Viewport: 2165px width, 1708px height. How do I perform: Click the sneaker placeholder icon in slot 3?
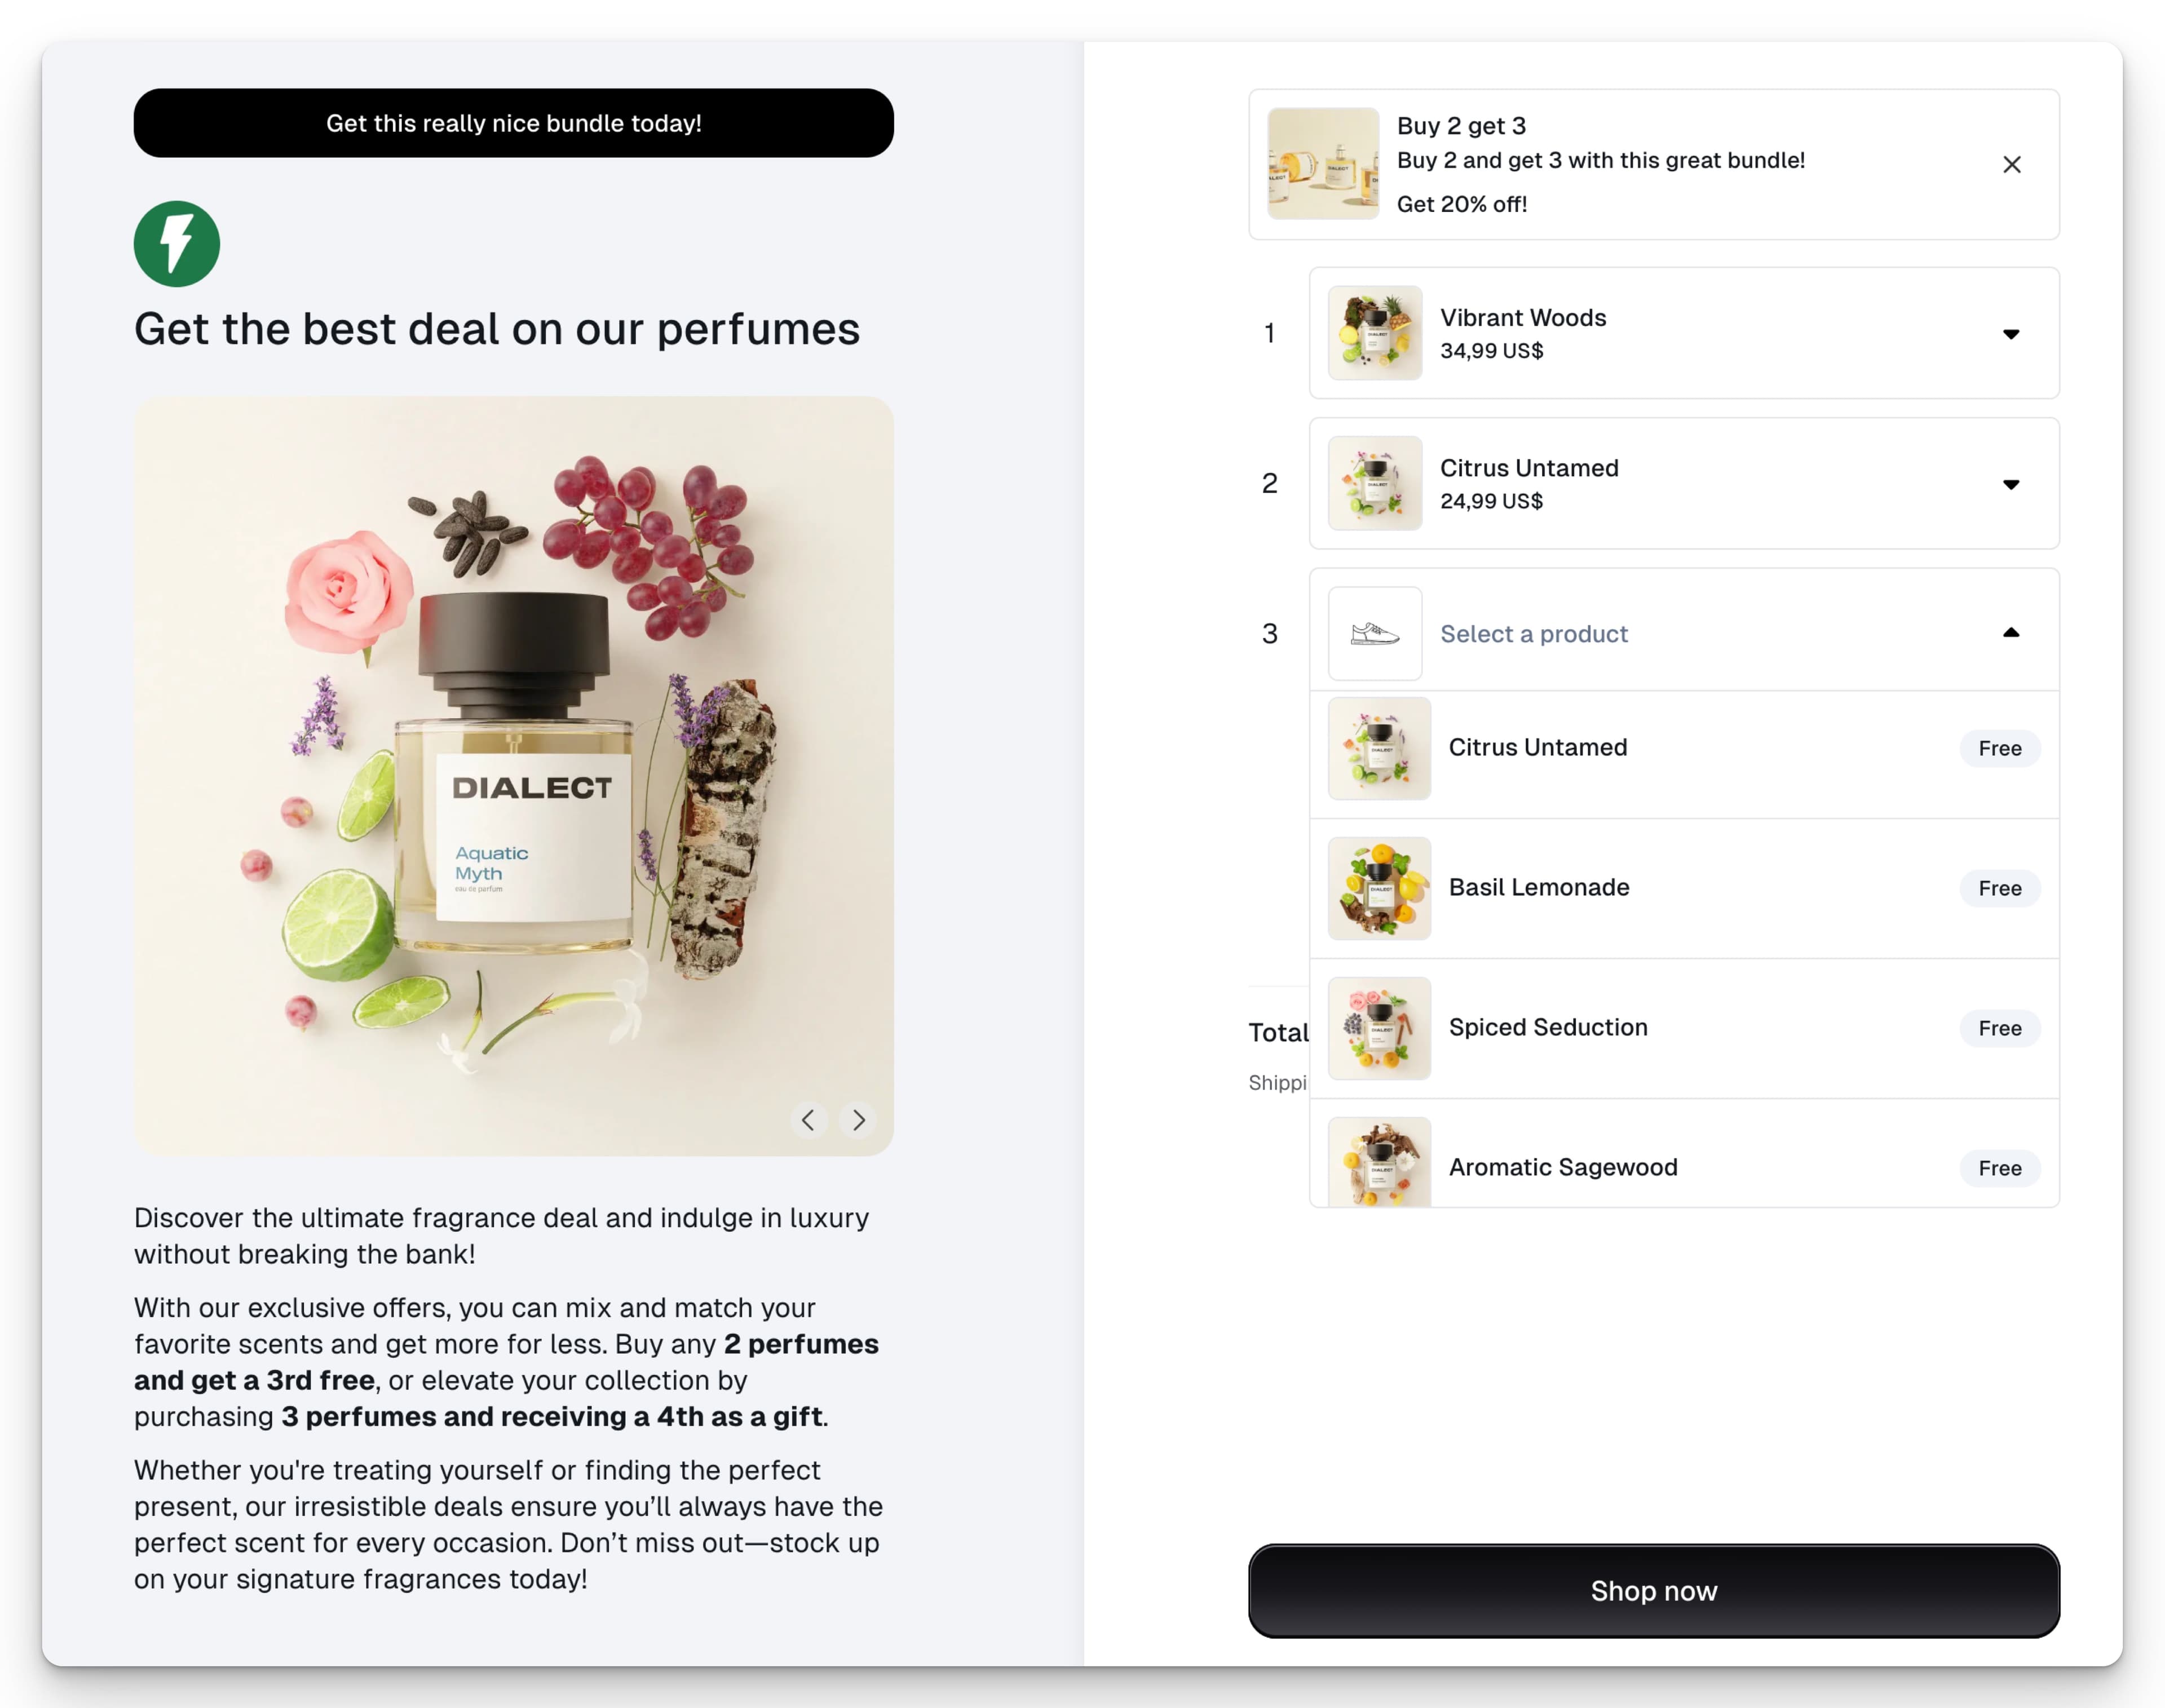(1375, 633)
